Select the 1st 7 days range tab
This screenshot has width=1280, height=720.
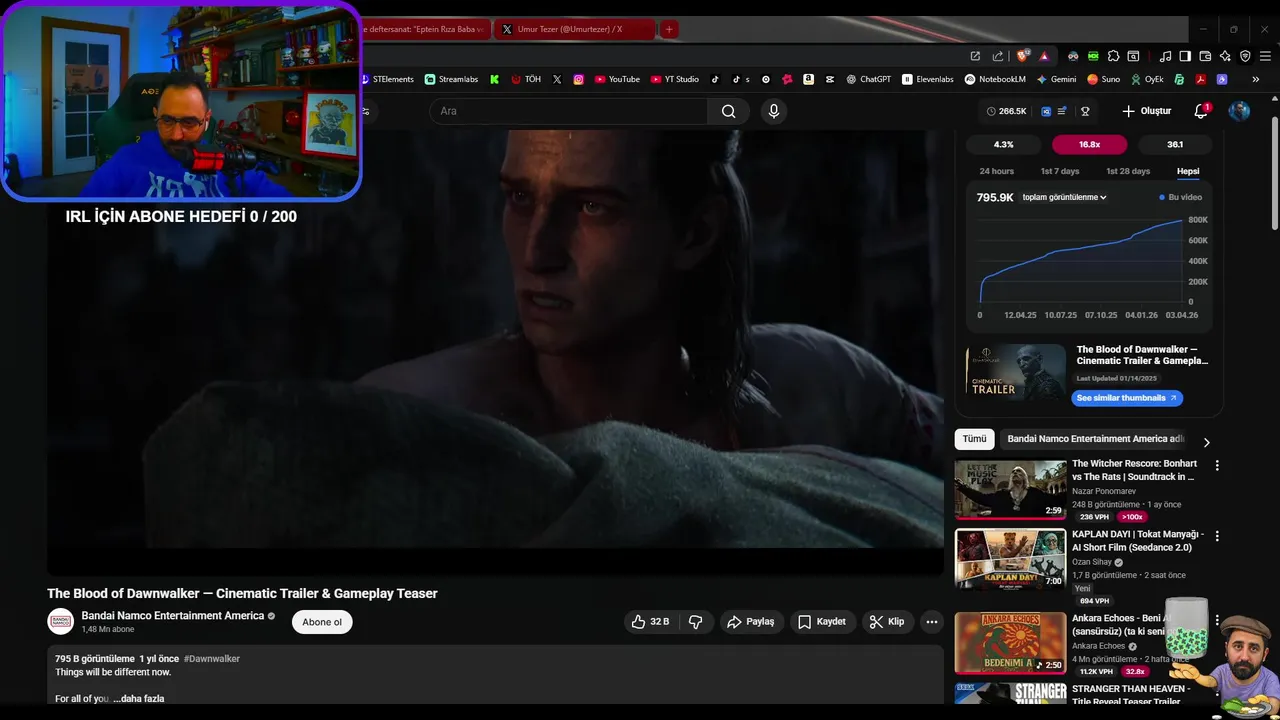click(x=1060, y=171)
